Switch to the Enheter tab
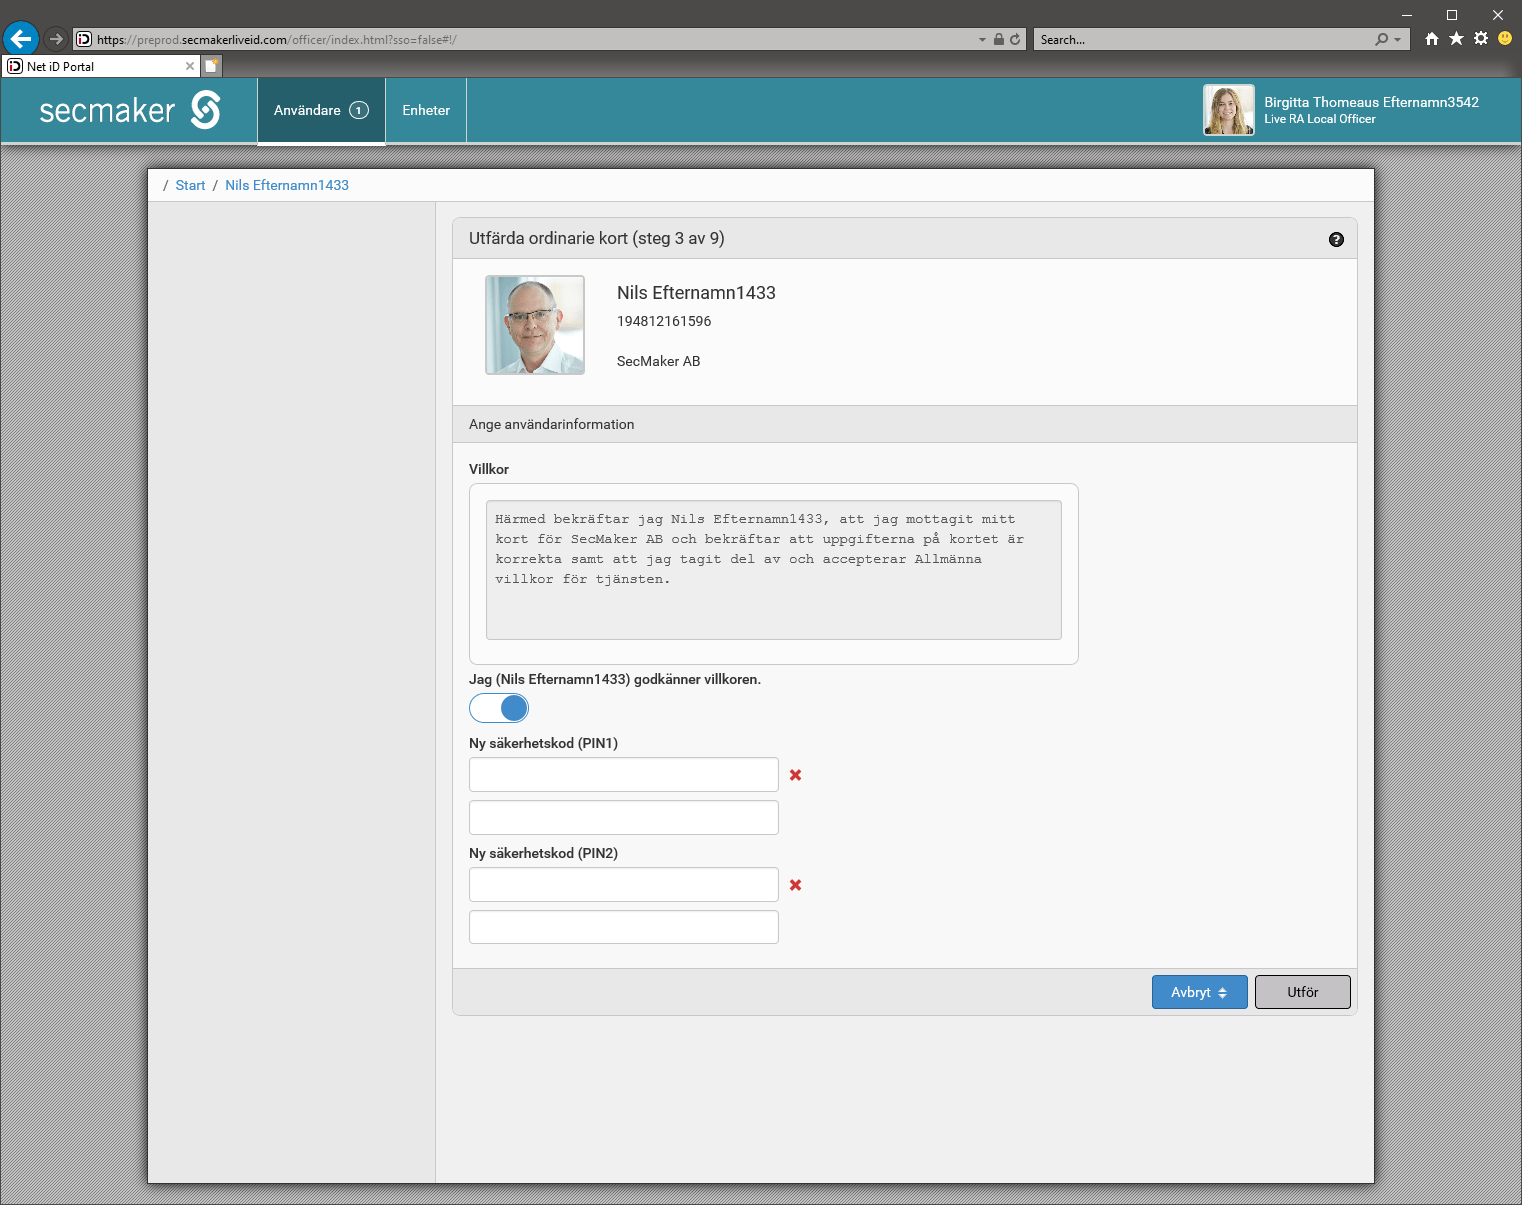Viewport: 1522px width, 1205px height. 426,110
